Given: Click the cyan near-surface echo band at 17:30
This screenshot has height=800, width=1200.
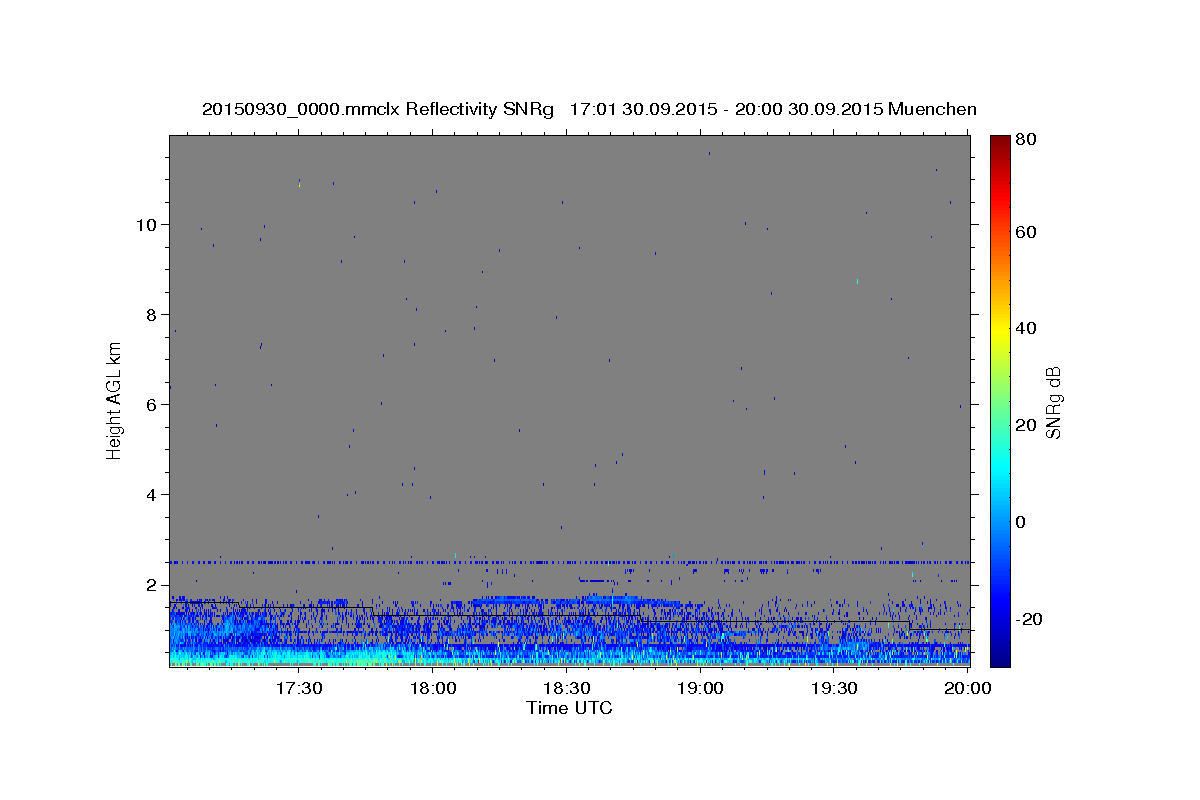Looking at the screenshot, I should [300, 657].
